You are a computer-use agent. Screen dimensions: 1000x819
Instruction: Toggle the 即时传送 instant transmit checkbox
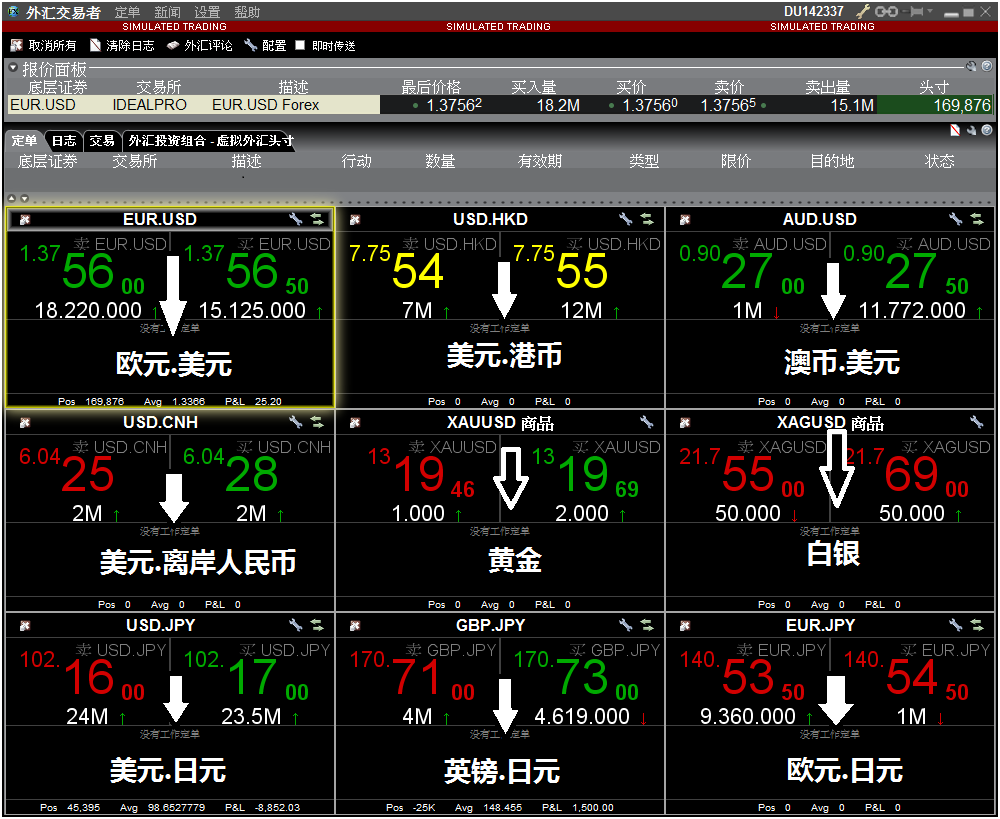[x=300, y=46]
